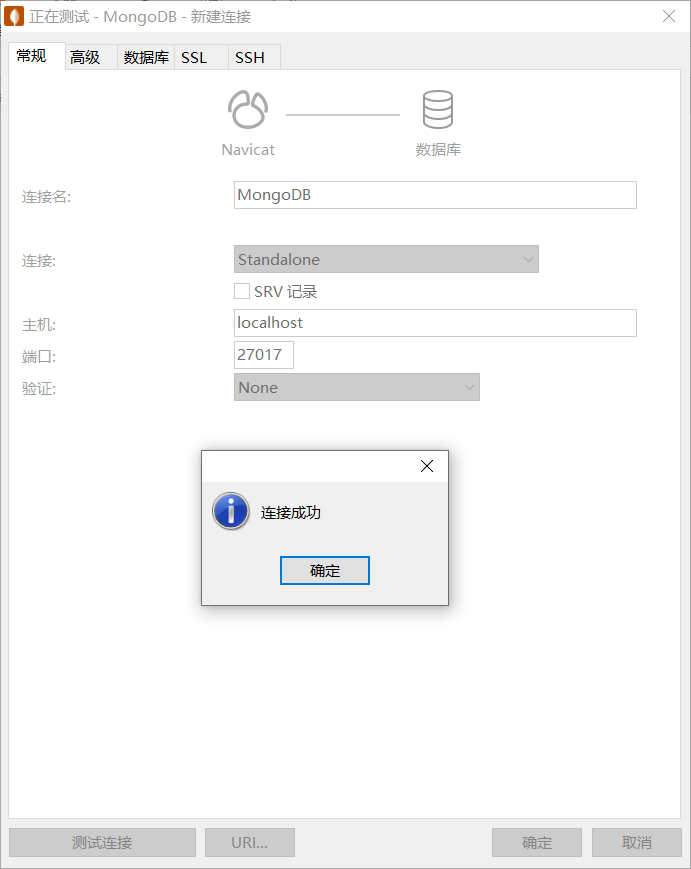This screenshot has height=869, width=691.
Task: Click the 端口: label
Action: point(39,356)
